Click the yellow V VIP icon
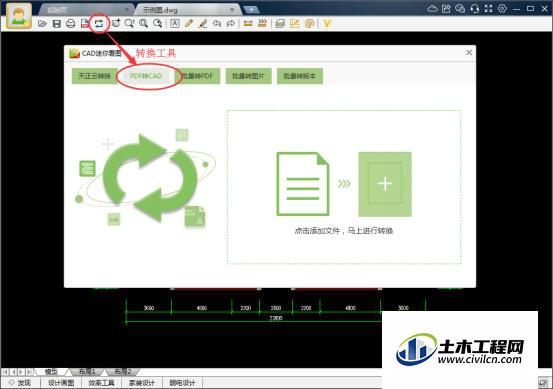This screenshot has width=553, height=389. click(x=327, y=24)
